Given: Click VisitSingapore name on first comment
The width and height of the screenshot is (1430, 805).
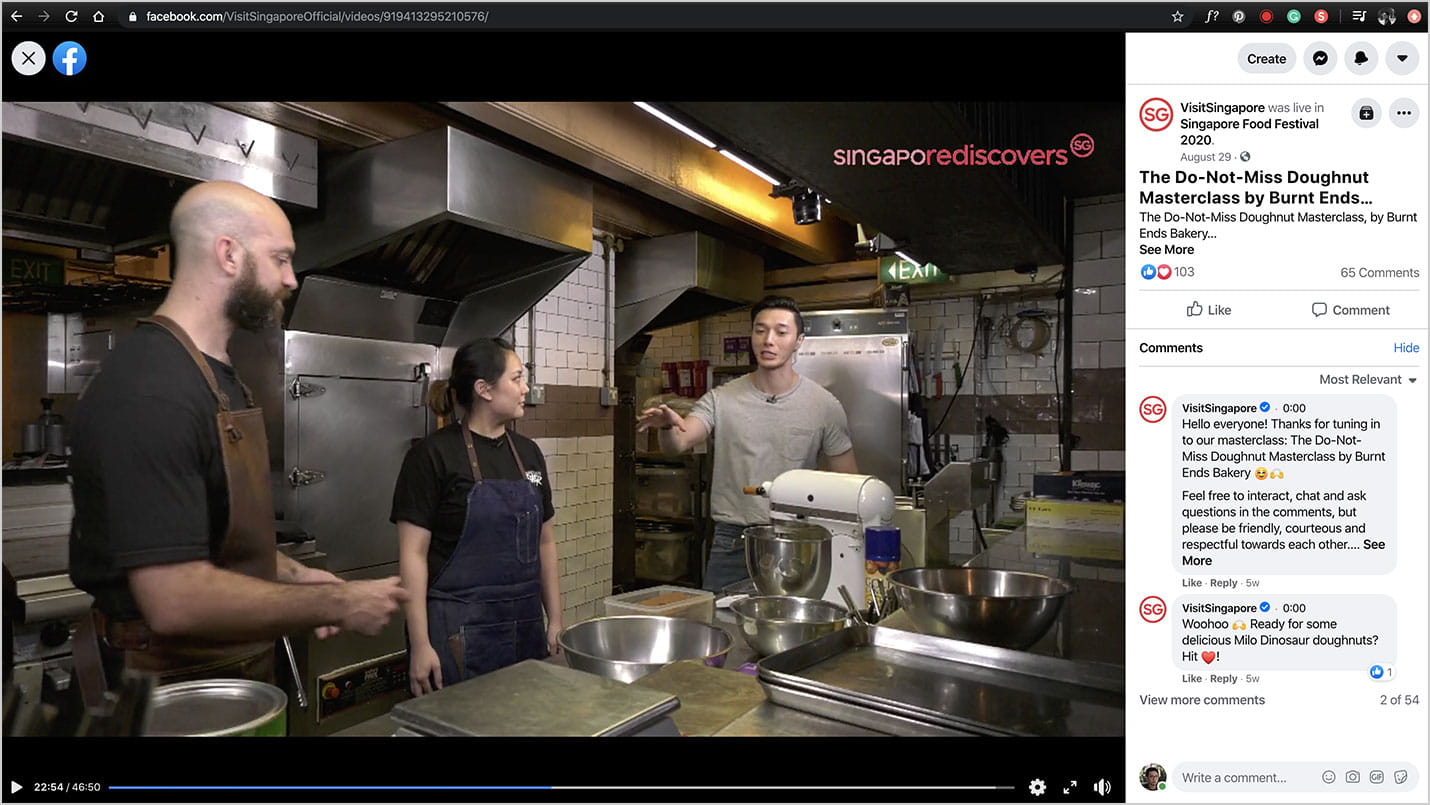Looking at the screenshot, I should pos(1219,408).
